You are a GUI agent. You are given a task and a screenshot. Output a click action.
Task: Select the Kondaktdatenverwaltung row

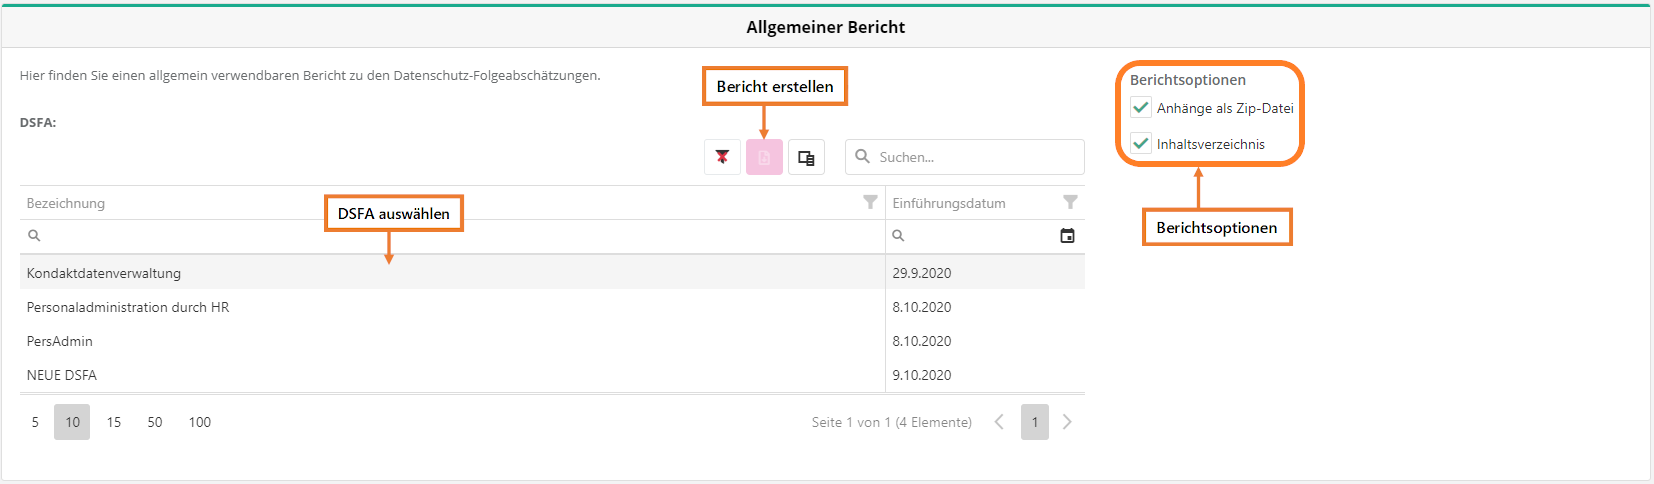pyautogui.click(x=104, y=273)
